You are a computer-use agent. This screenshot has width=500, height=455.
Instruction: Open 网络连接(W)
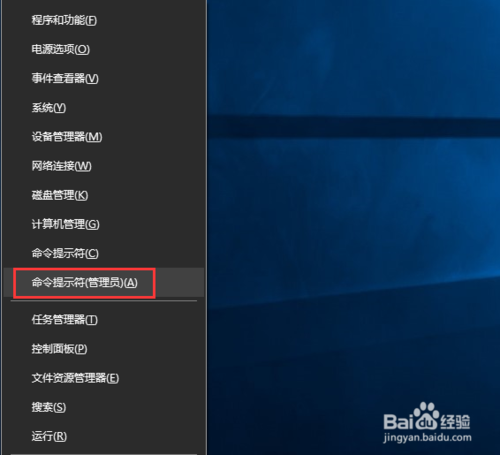click(x=104, y=166)
